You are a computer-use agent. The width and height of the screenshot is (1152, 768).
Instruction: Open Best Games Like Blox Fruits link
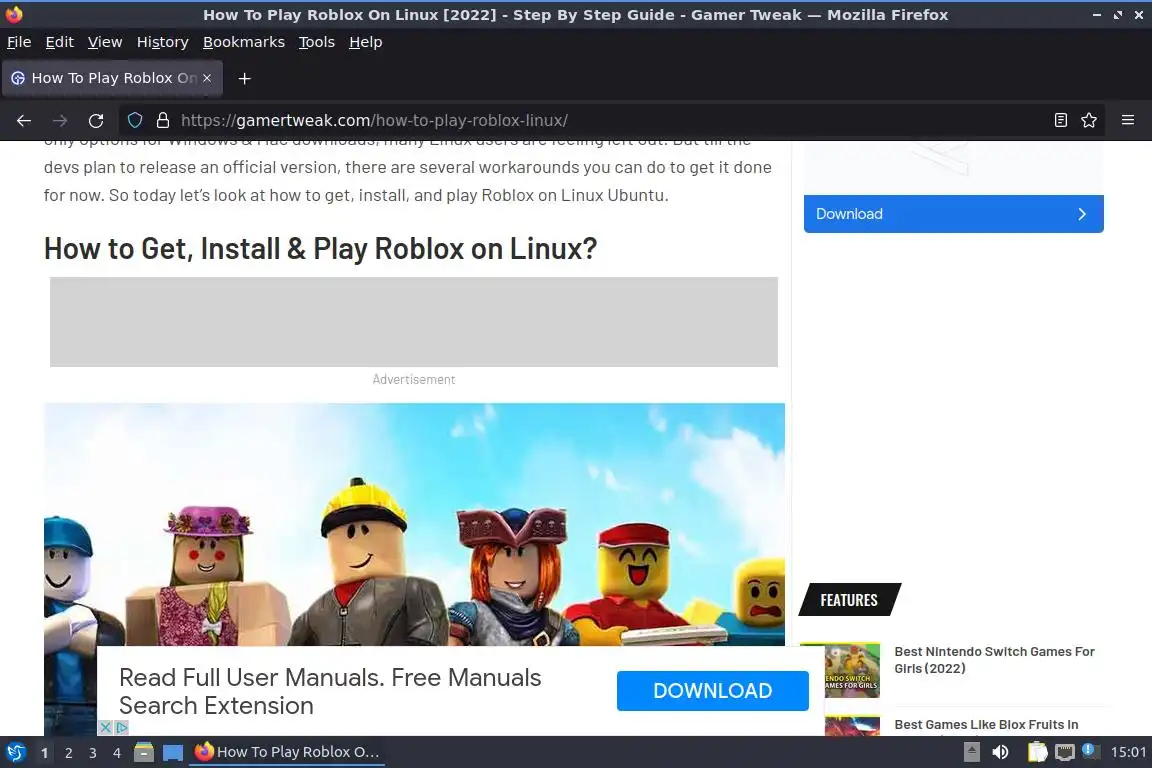point(986,725)
